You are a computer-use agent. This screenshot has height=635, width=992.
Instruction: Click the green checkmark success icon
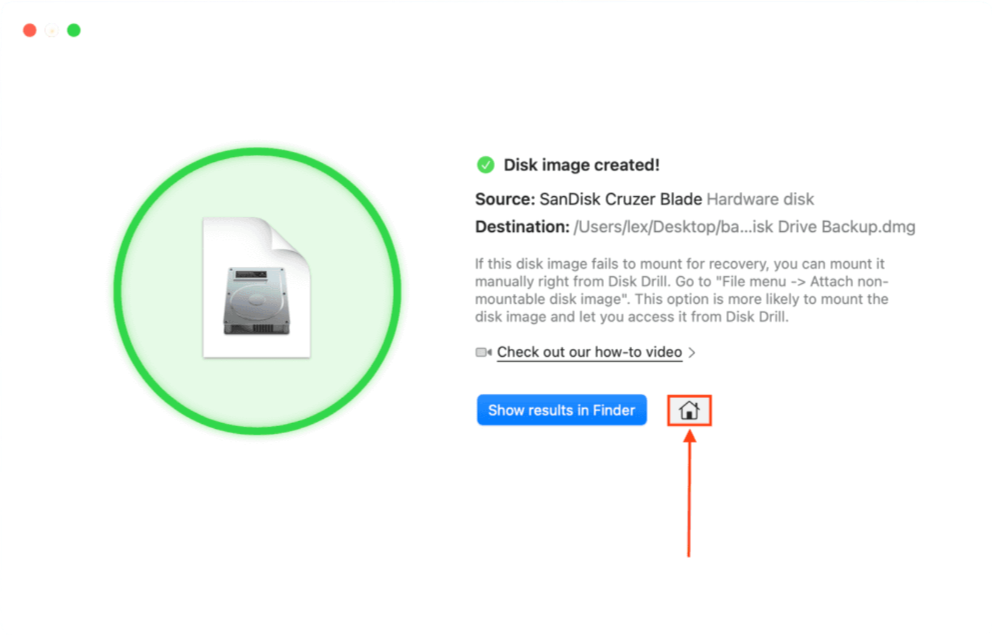pos(485,165)
